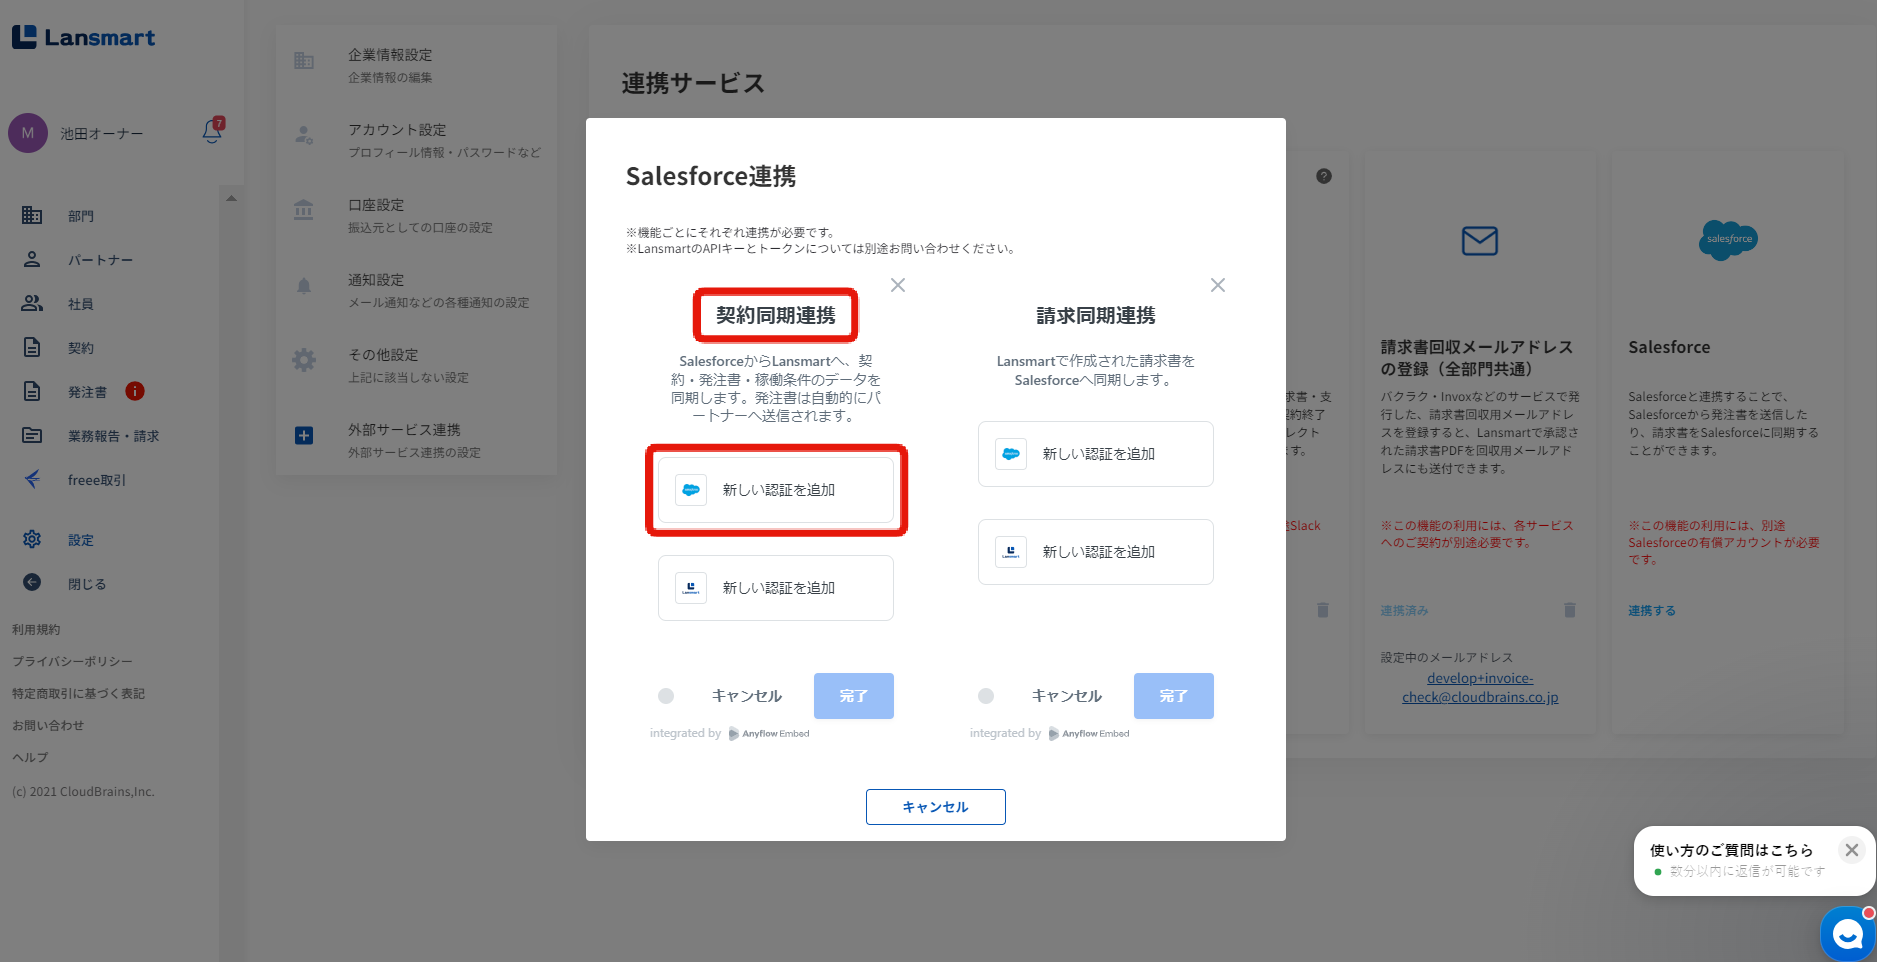The image size is (1877, 962).
Task: Add Salesforce authentication under 契約同期連携
Action: pos(776,490)
